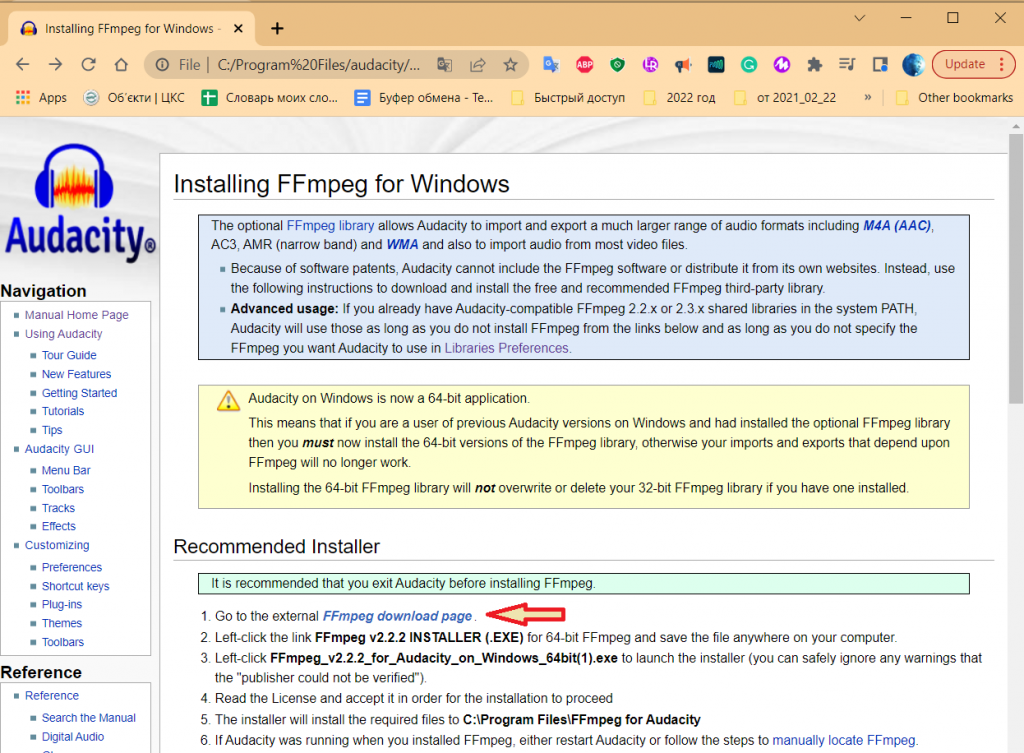Open the red ABP Adblock Plus extension
This screenshot has height=753, width=1024.
(x=584, y=64)
